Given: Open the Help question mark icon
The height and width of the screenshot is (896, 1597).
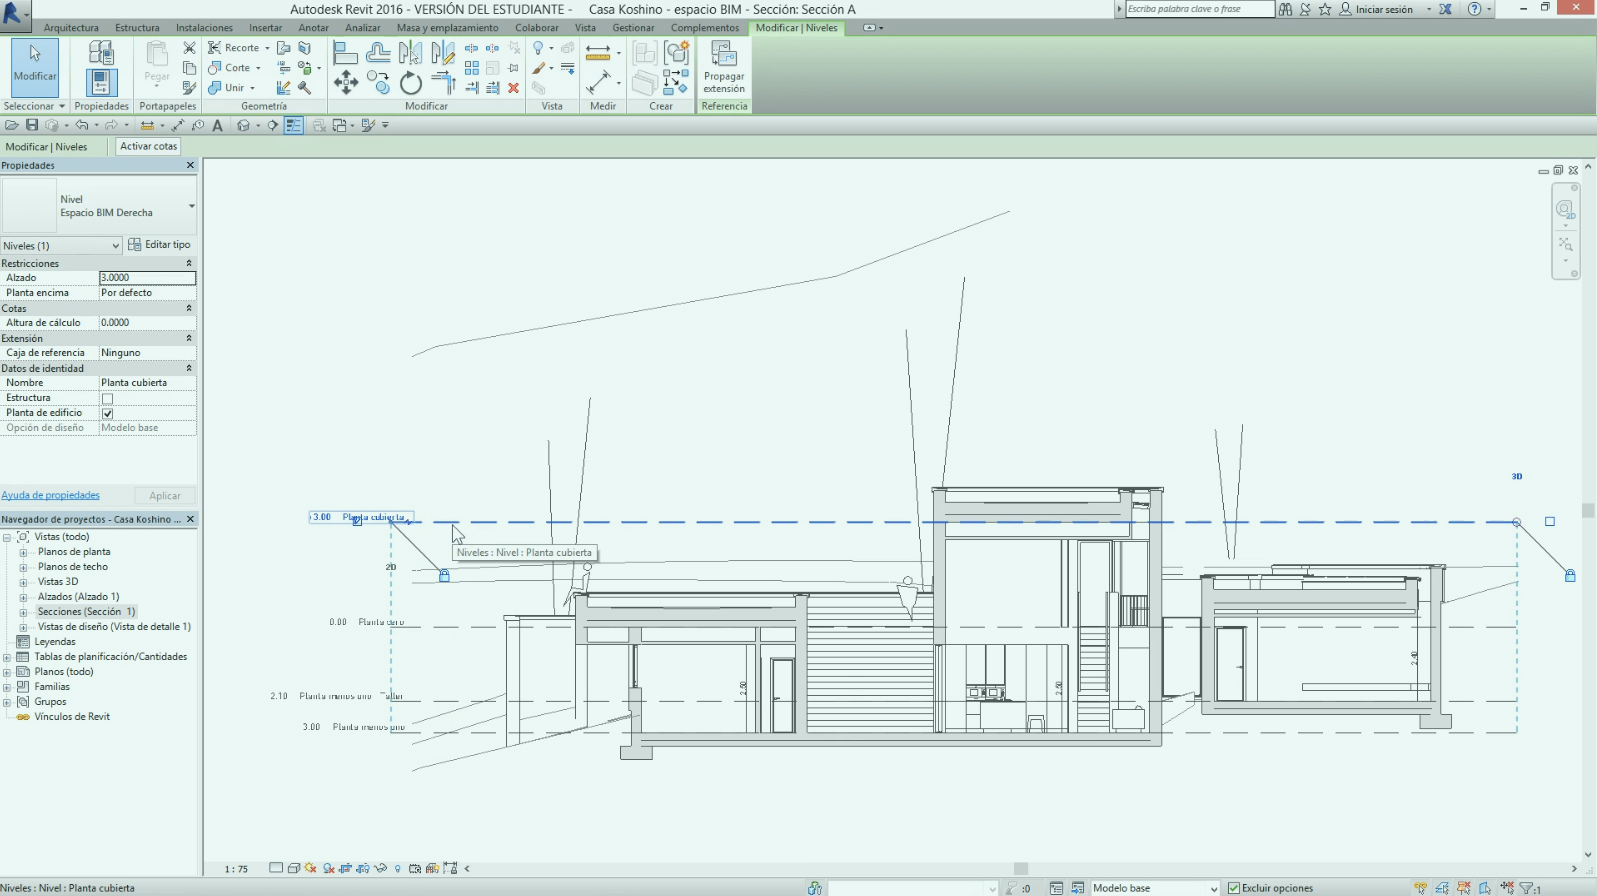Looking at the screenshot, I should 1474,9.
